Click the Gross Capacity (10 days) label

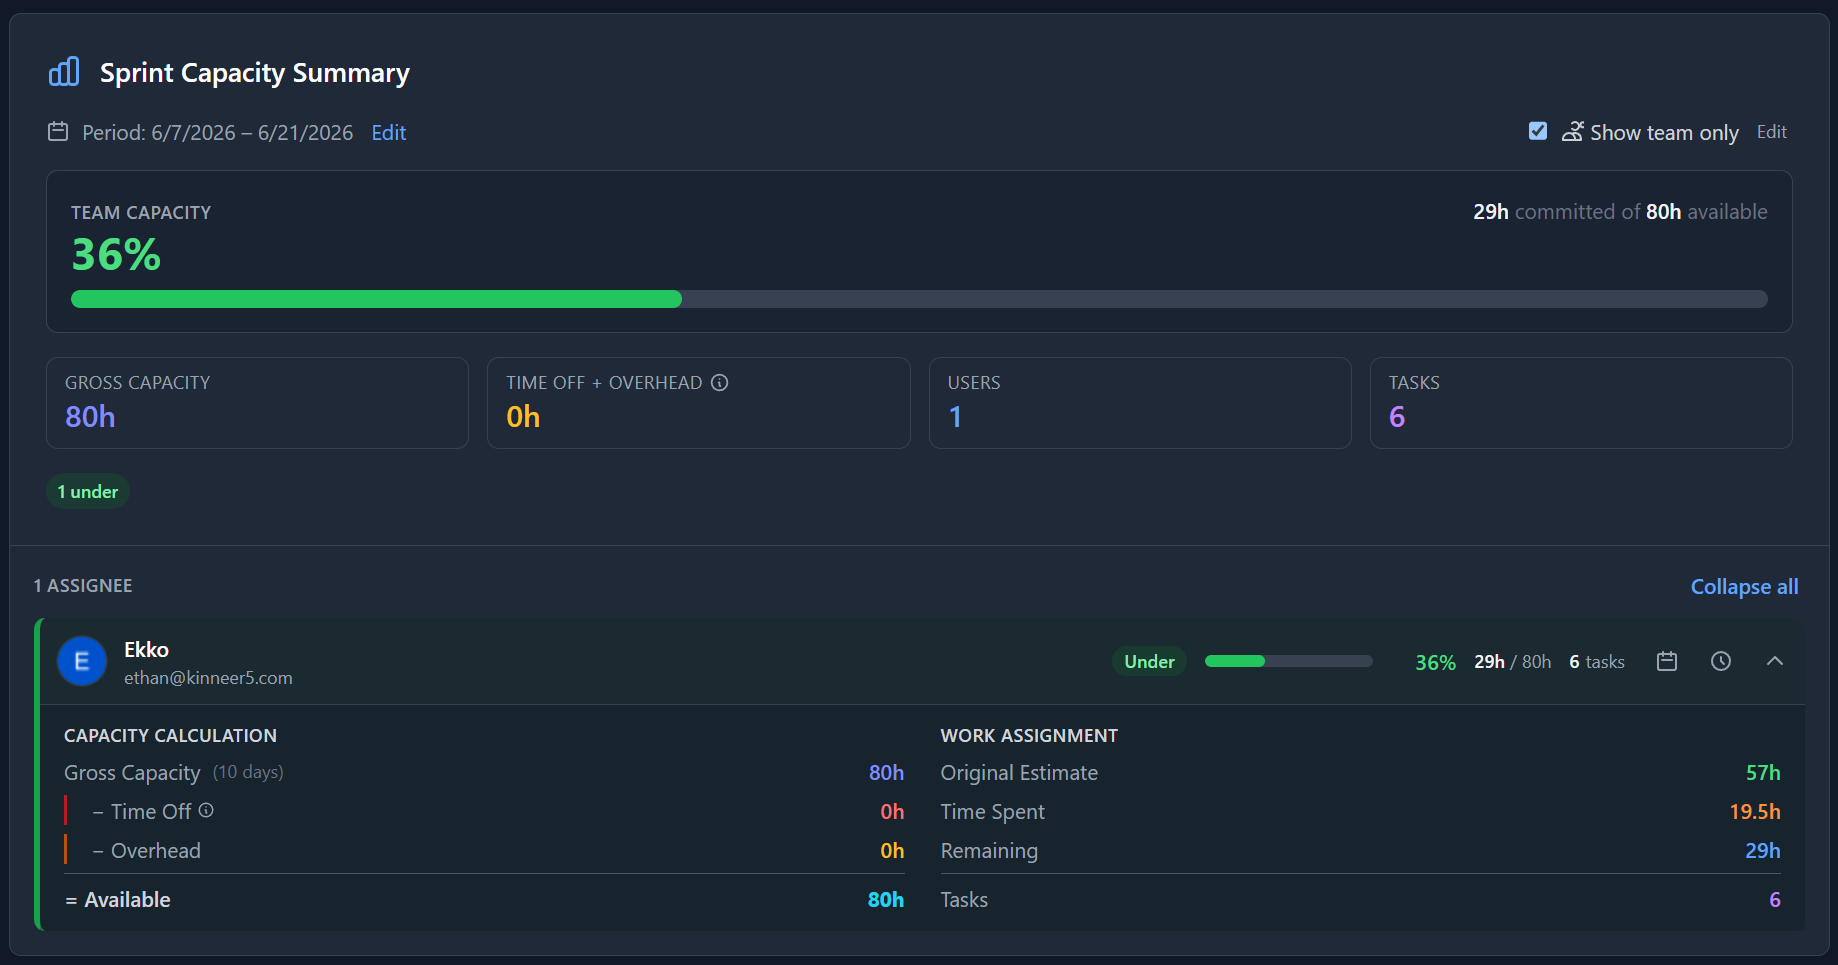174,773
